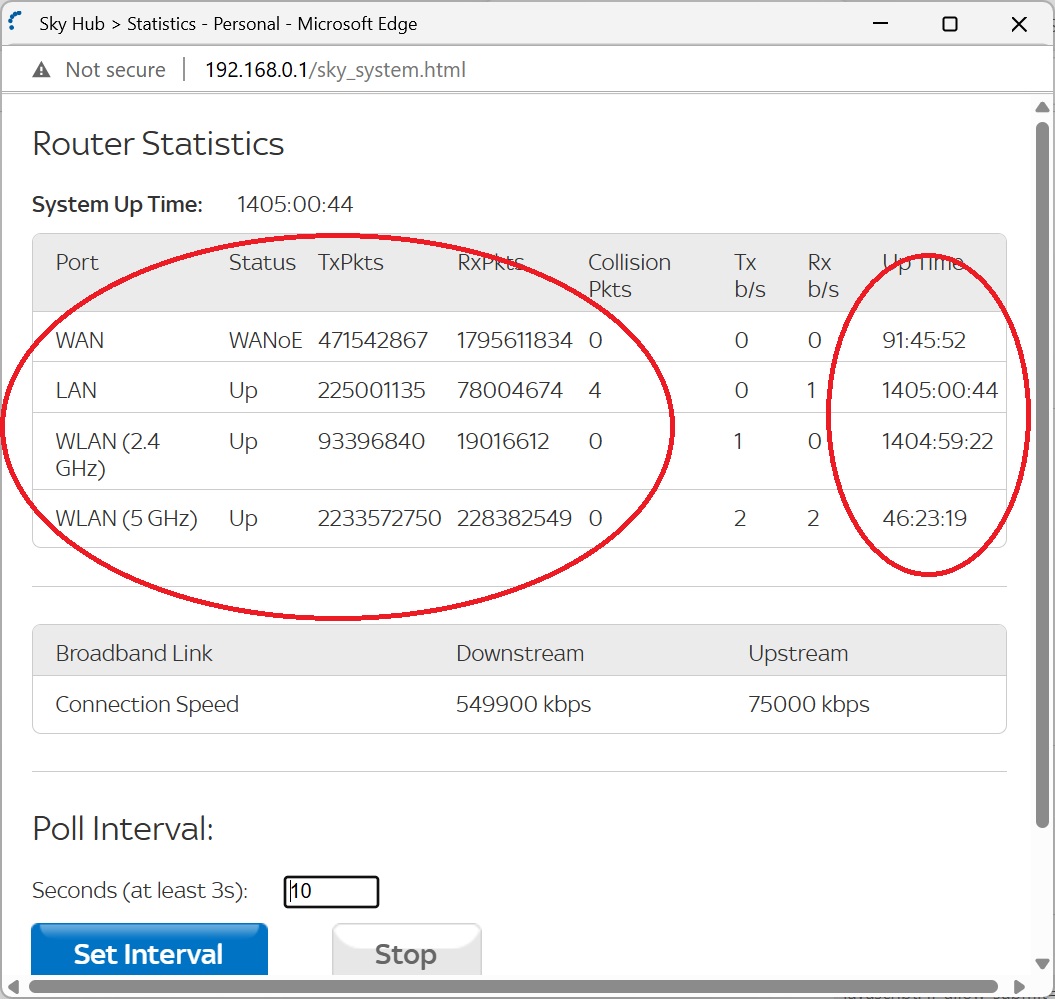Click the LAN status value Up

[241, 390]
